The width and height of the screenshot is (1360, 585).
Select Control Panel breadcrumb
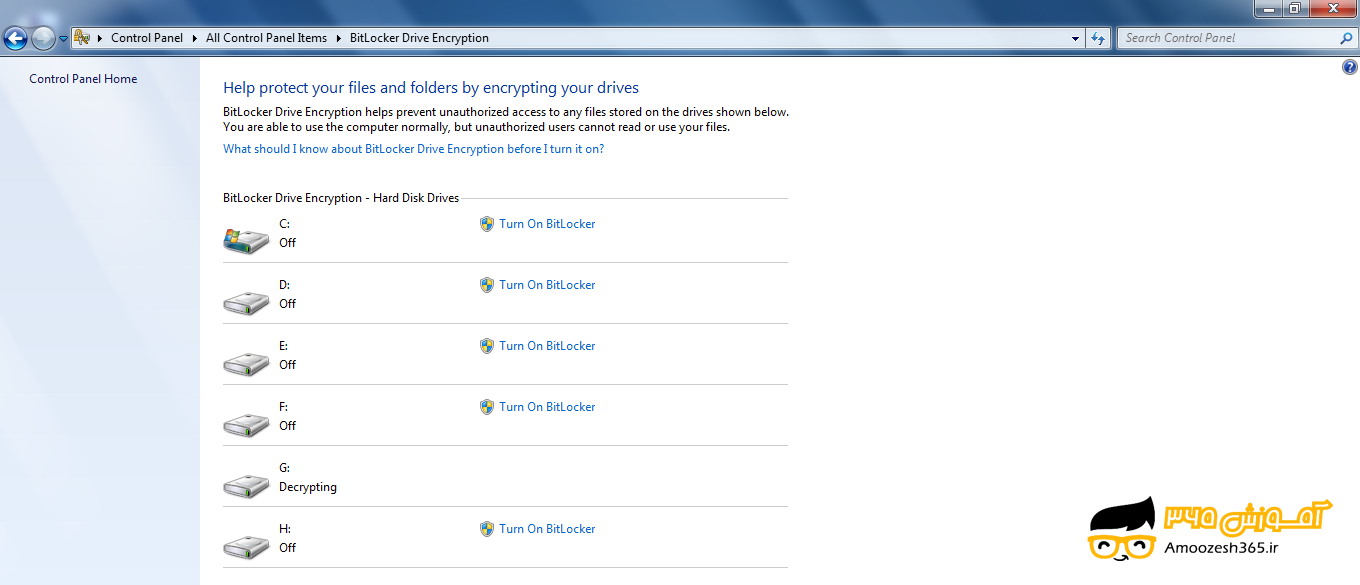tap(147, 38)
